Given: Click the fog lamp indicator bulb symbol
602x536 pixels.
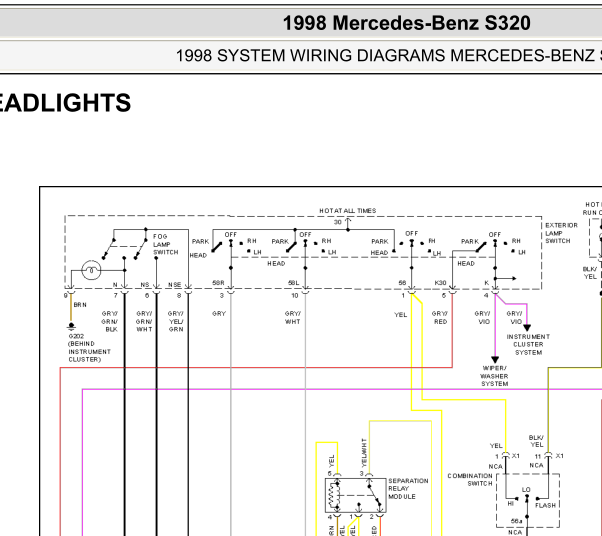Looking at the screenshot, I should tap(91, 270).
